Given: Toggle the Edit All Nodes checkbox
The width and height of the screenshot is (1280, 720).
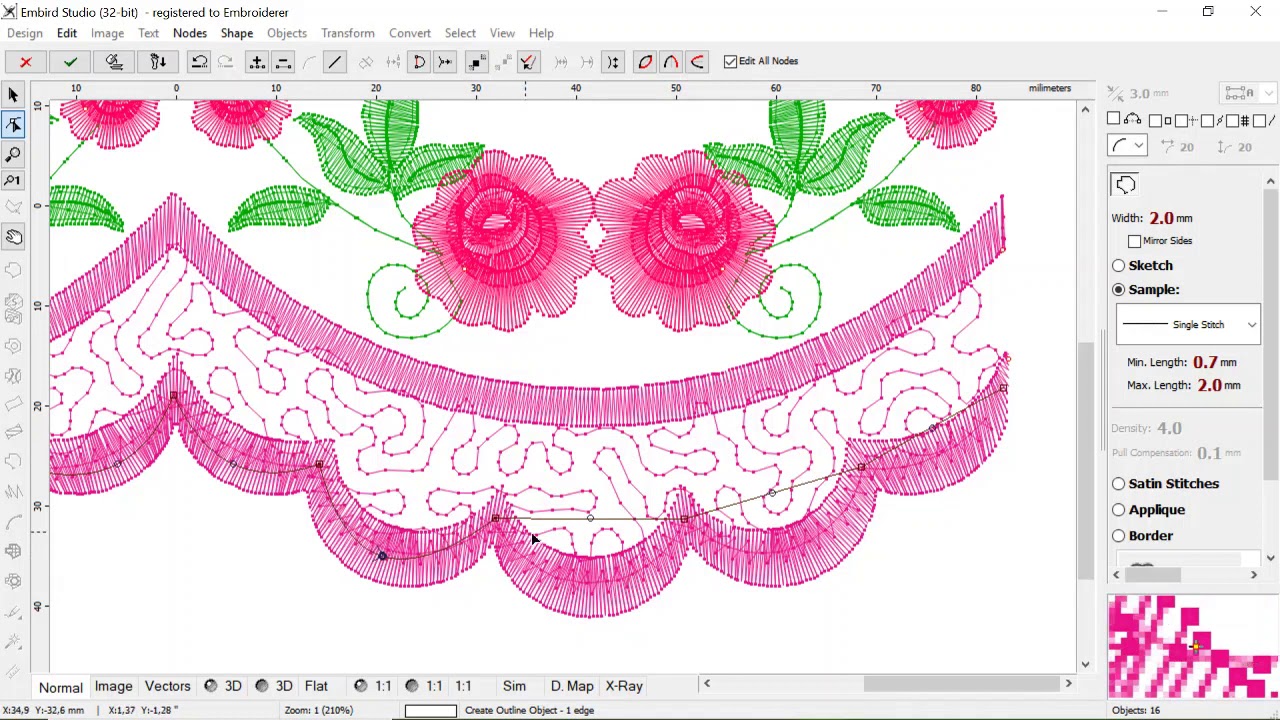Looking at the screenshot, I should point(730,61).
